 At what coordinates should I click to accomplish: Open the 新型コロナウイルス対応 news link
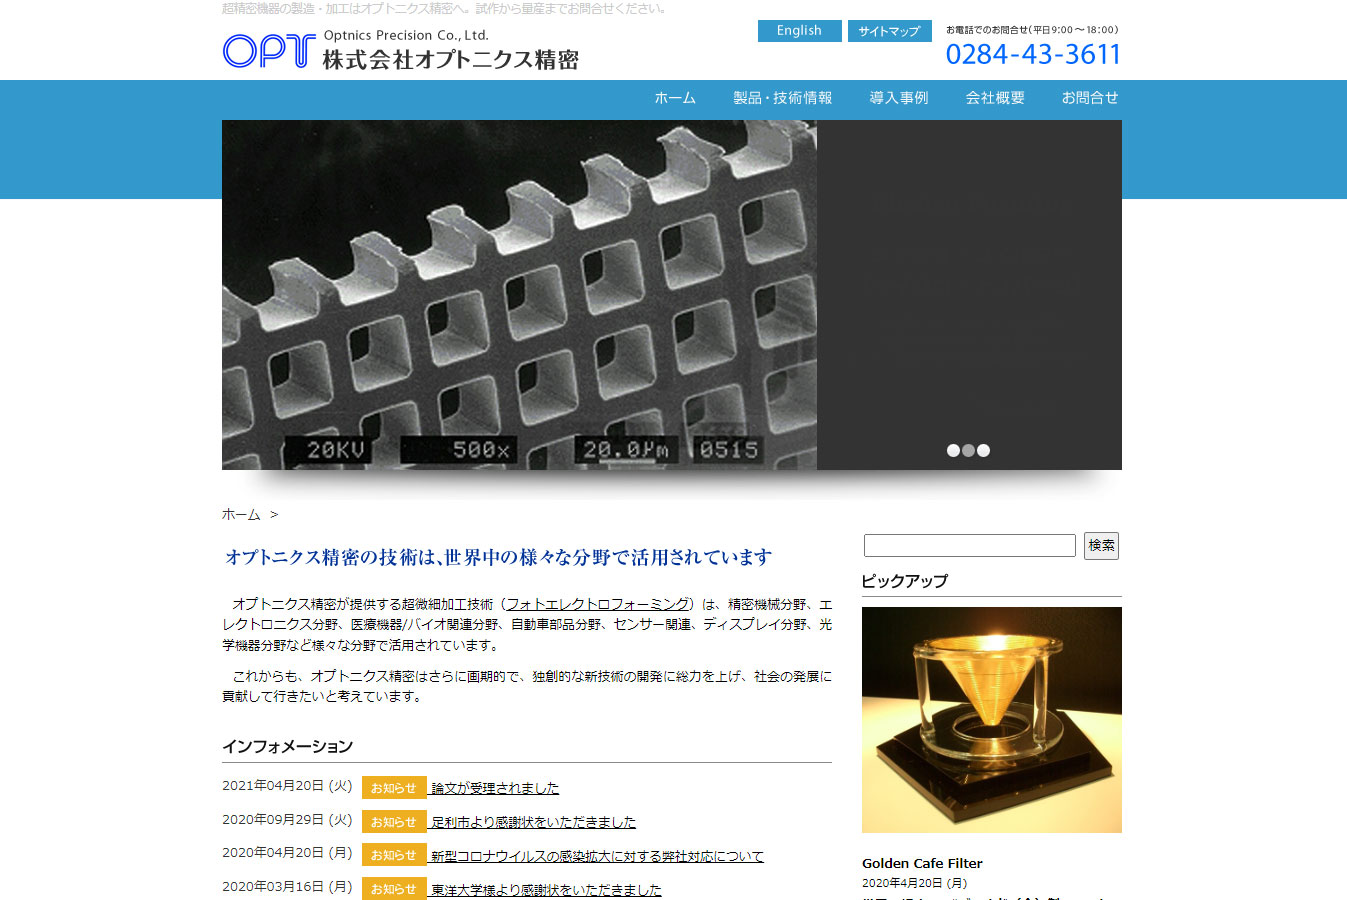pos(597,856)
